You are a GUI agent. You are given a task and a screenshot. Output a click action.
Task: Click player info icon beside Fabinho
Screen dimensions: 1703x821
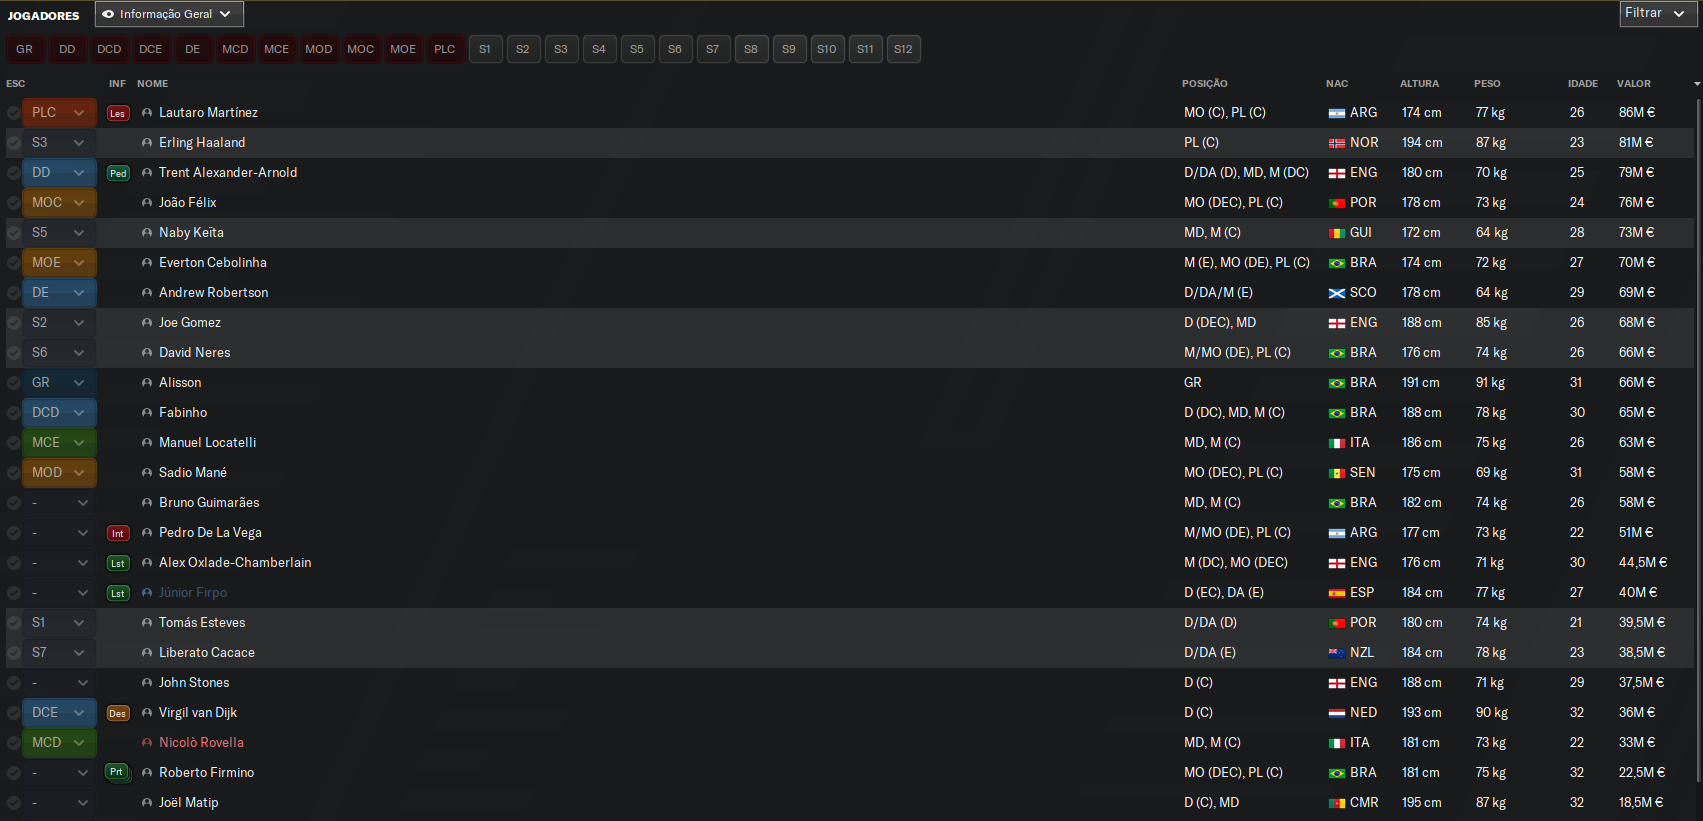tap(147, 413)
